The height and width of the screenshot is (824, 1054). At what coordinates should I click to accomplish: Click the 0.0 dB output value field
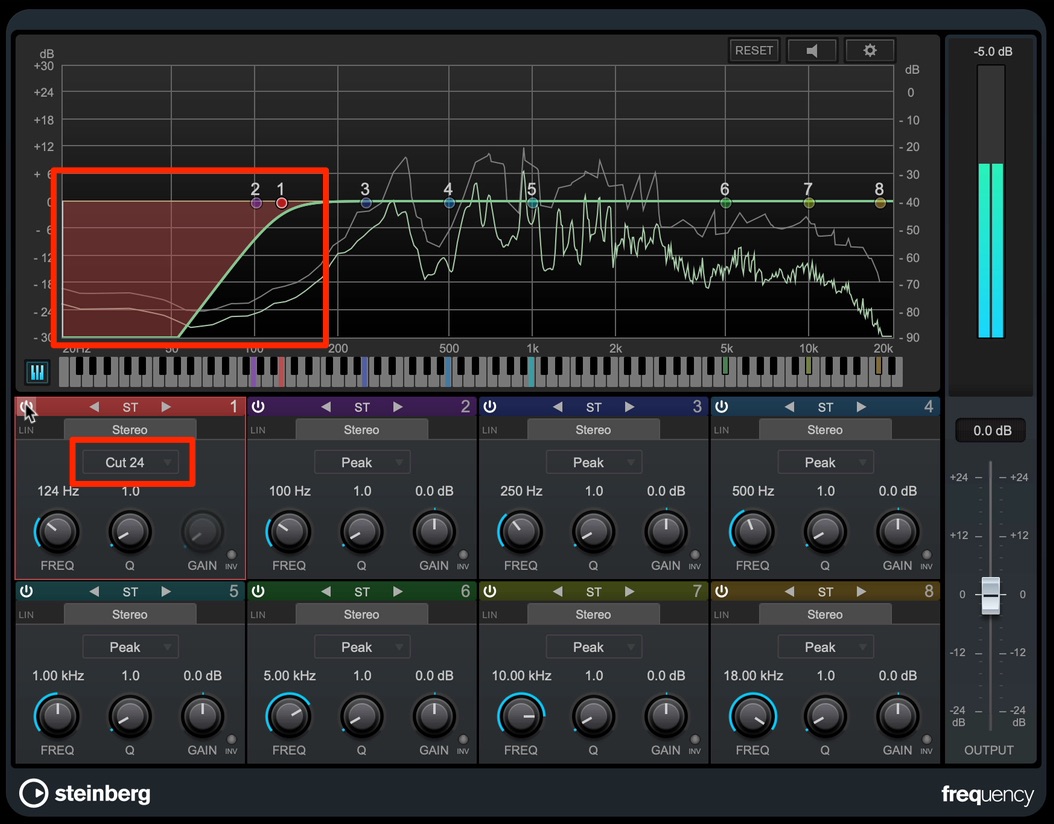[x=991, y=431]
